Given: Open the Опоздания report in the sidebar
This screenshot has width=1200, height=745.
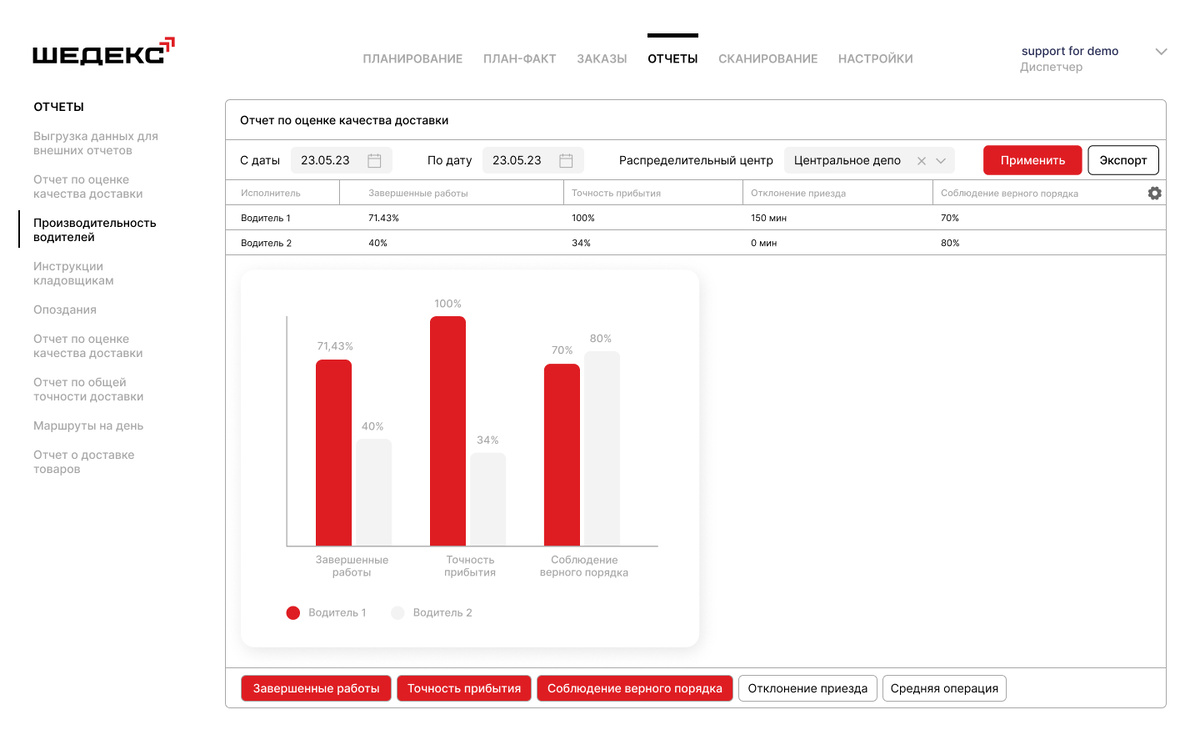Looking at the screenshot, I should coord(65,310).
